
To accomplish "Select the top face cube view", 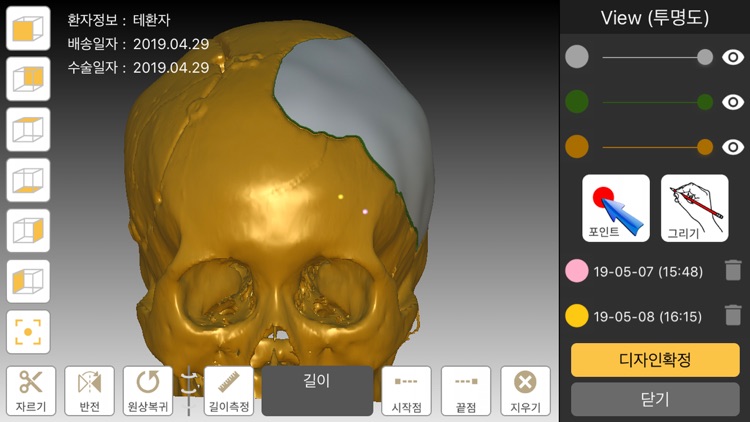I will [28, 130].
